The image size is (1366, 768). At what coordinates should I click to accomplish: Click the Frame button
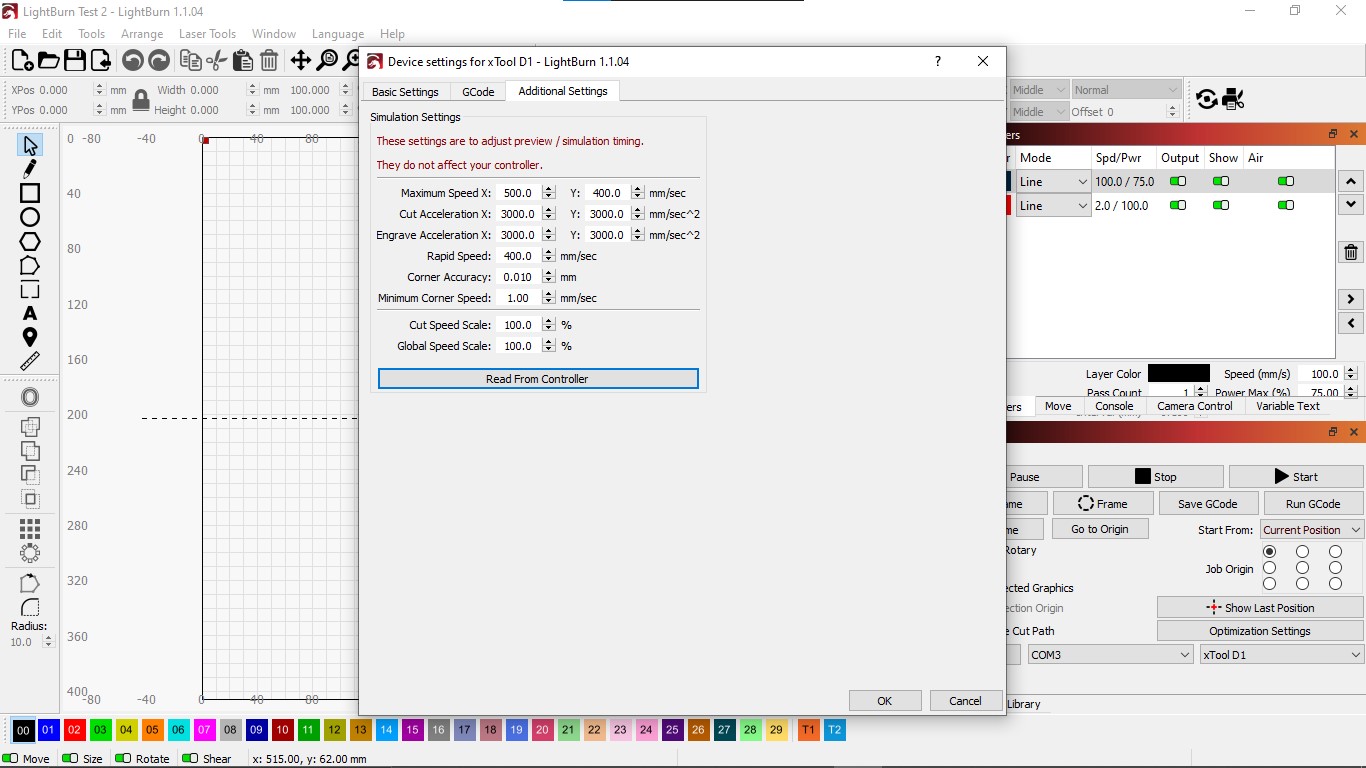click(1101, 504)
